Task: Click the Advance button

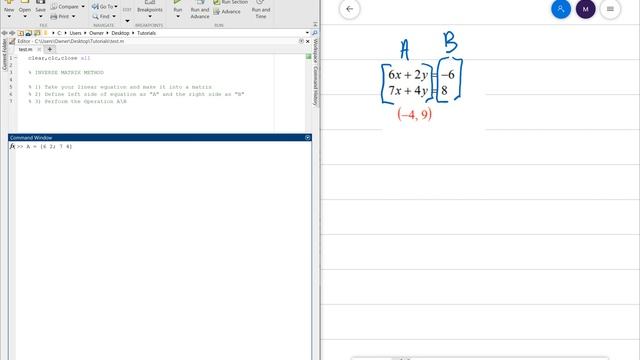Action: [227, 12]
